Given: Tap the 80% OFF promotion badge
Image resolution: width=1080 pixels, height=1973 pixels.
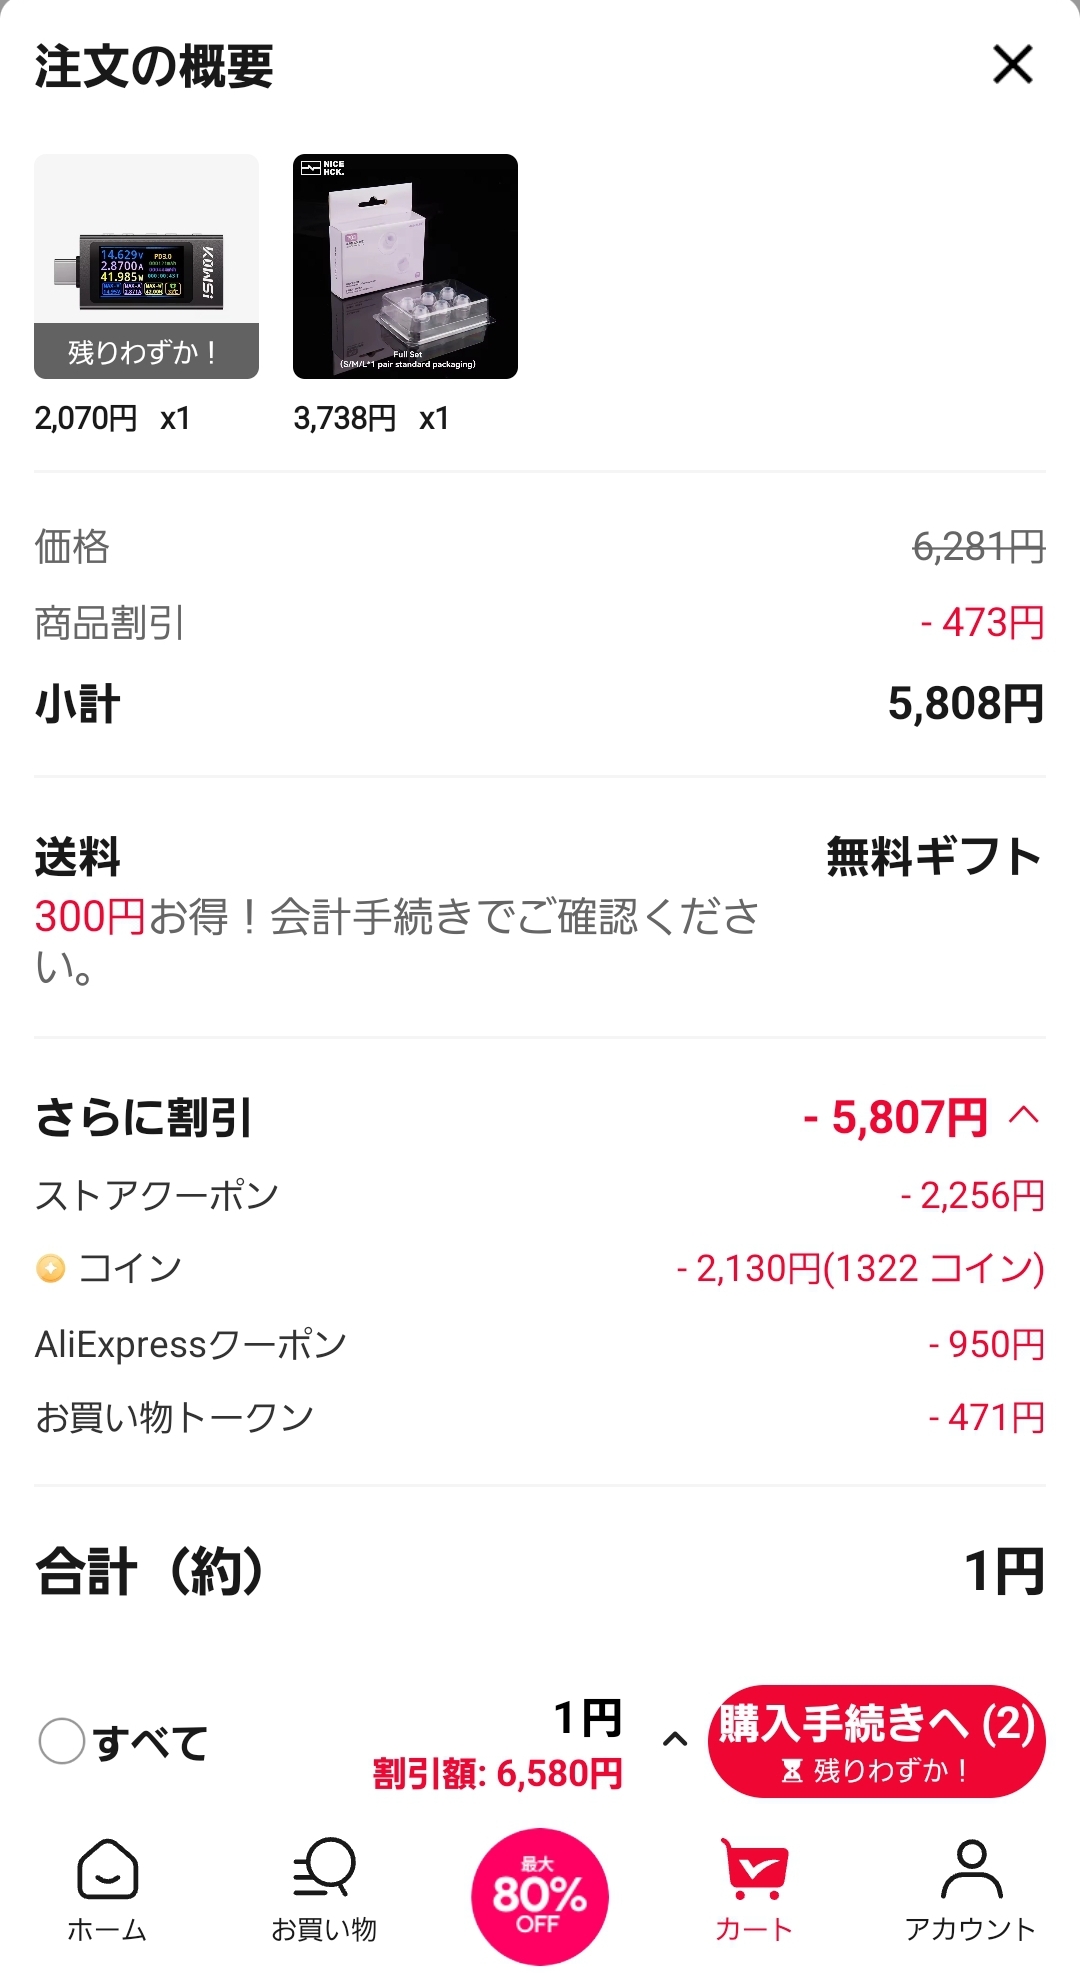Looking at the screenshot, I should point(540,1896).
